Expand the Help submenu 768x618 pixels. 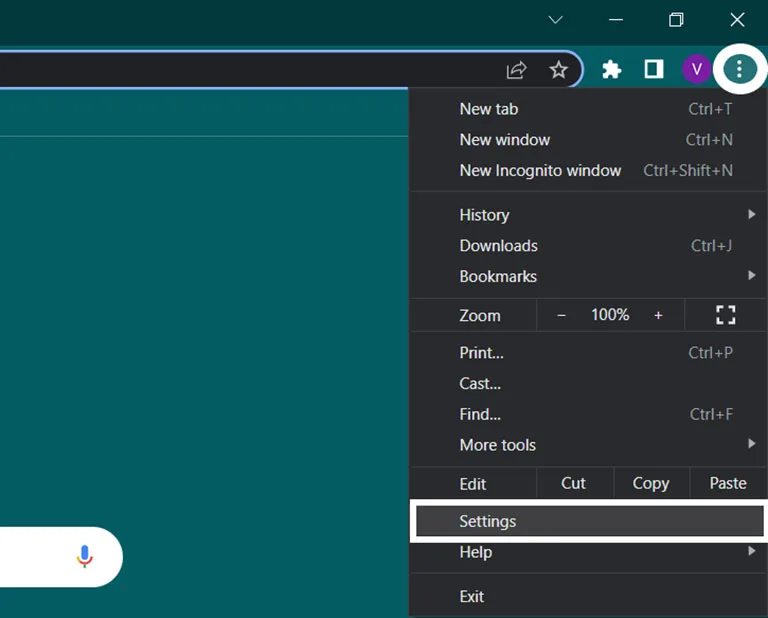(x=588, y=552)
